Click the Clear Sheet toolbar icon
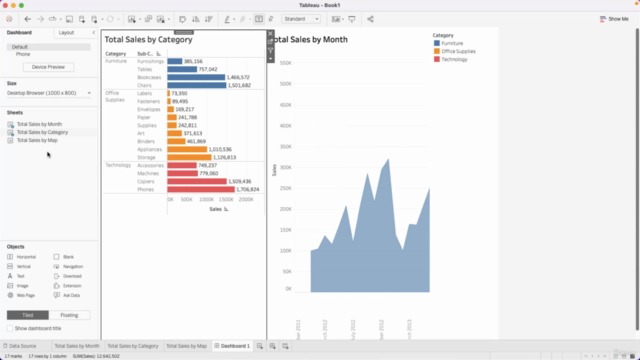 point(161,19)
